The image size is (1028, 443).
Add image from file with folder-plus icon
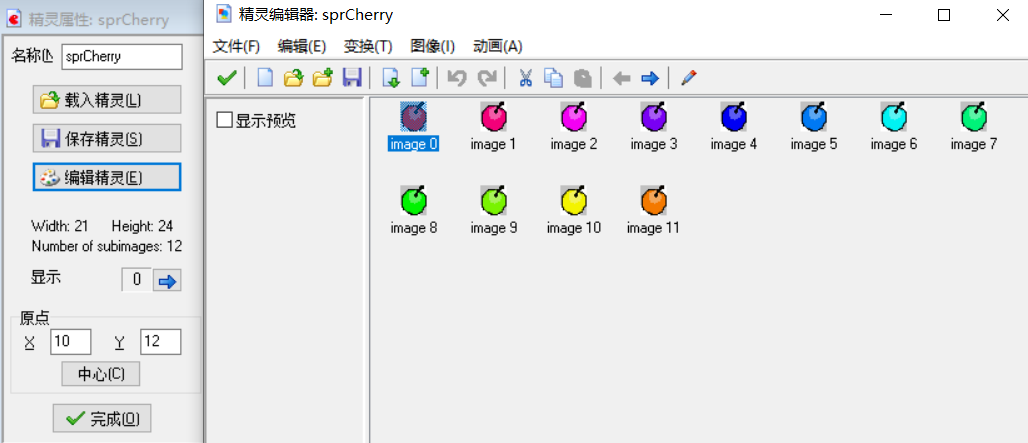point(323,79)
